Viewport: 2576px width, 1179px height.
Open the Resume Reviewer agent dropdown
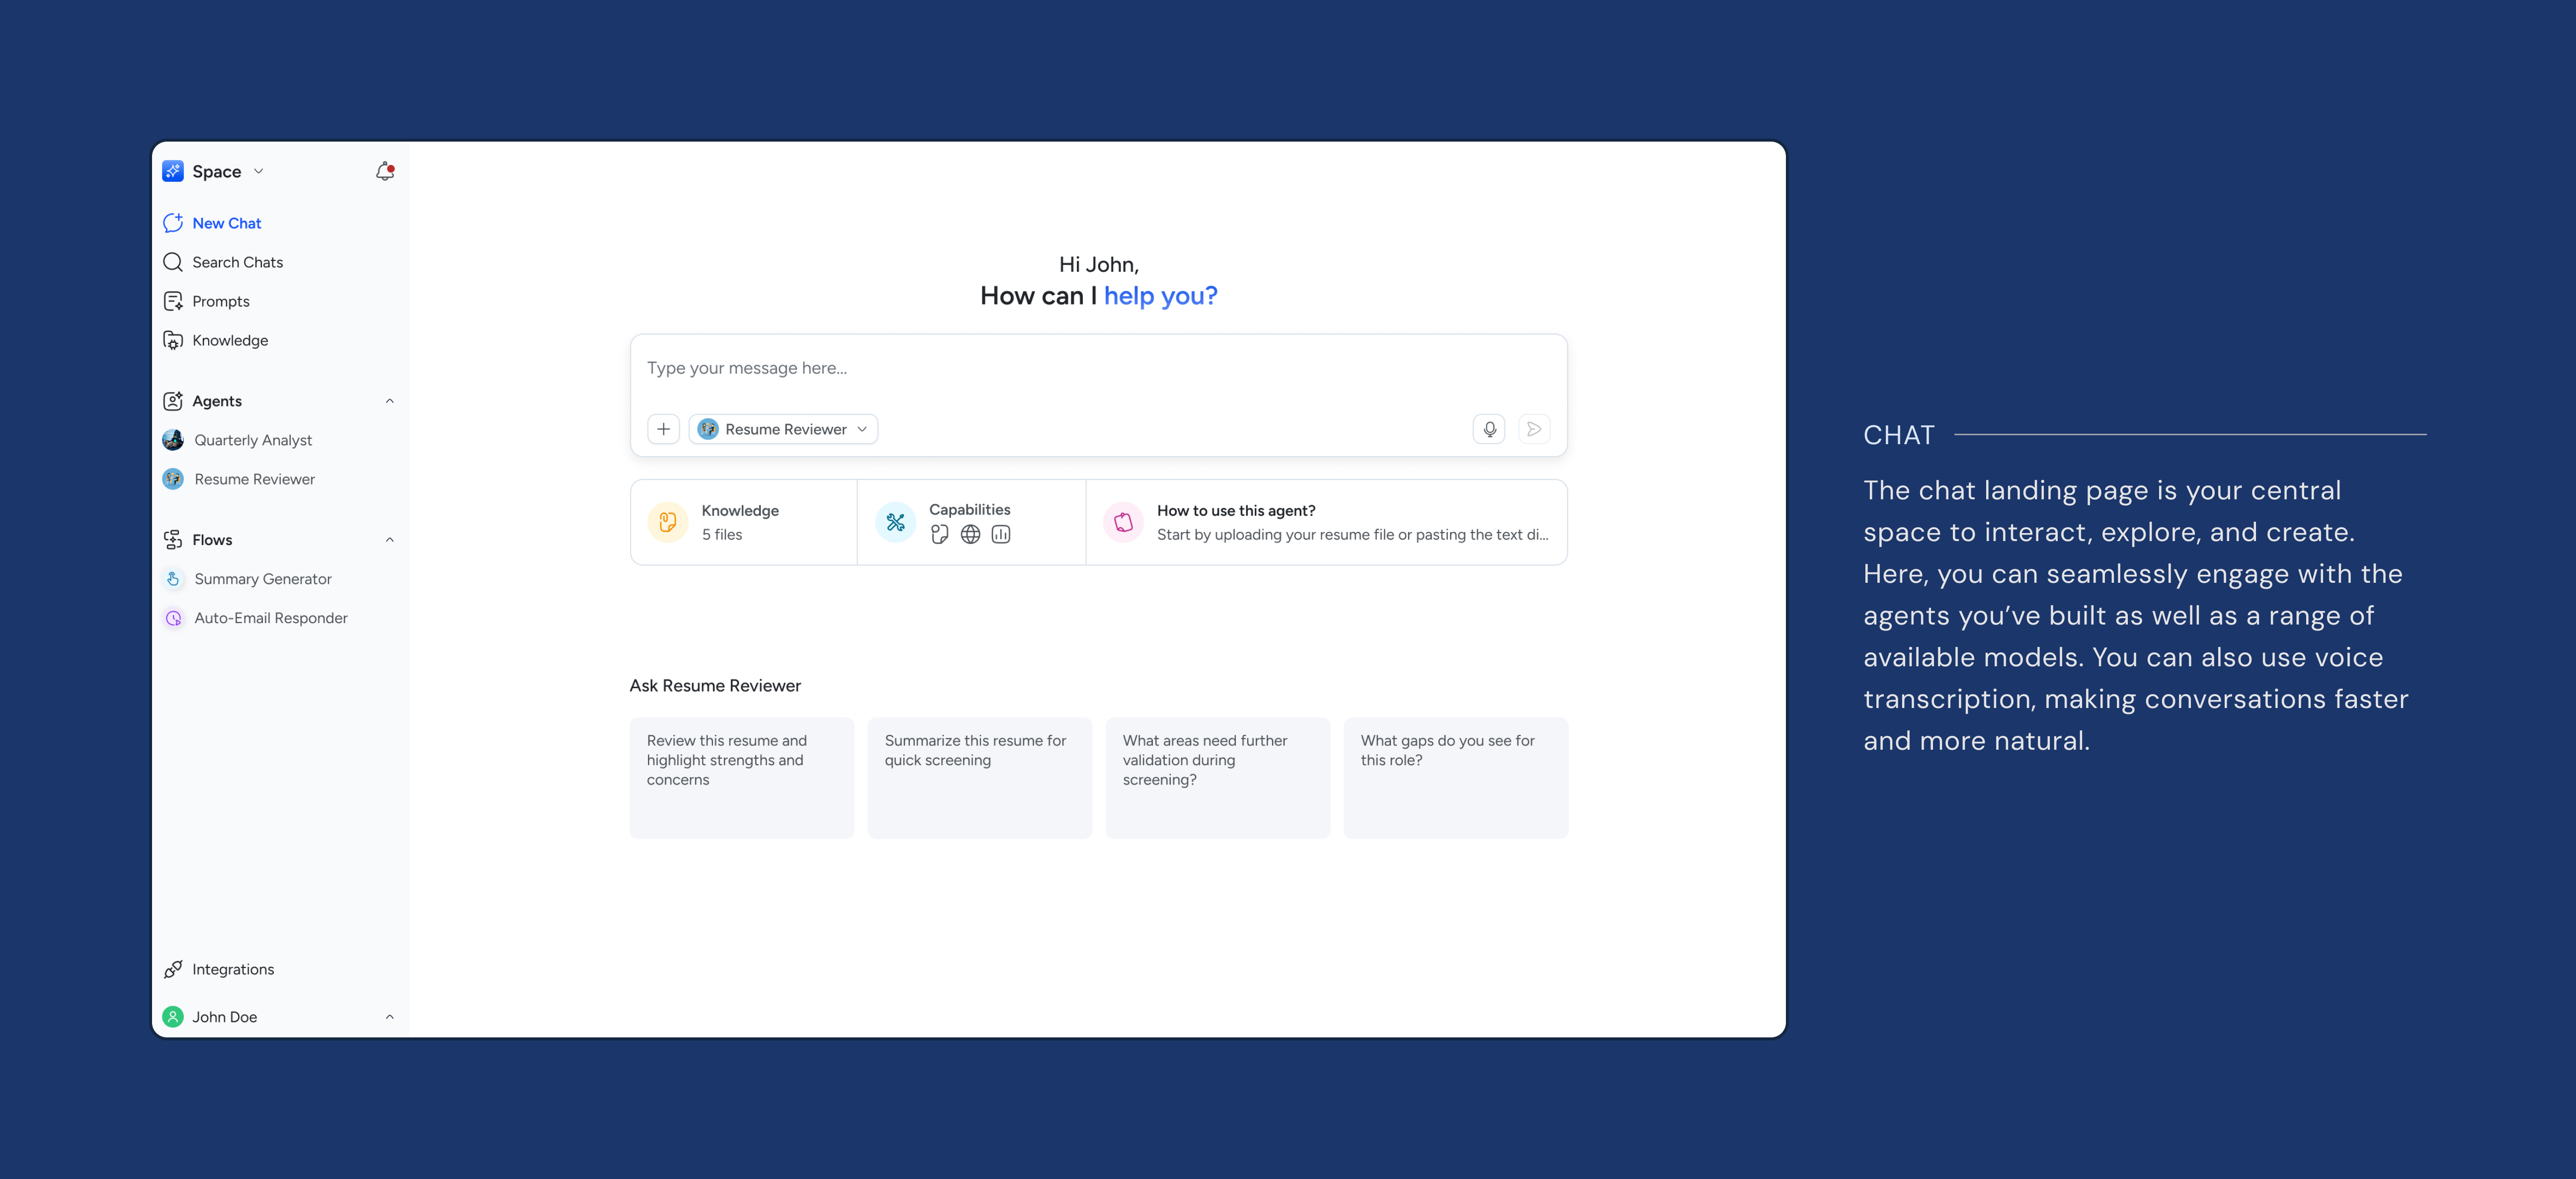(x=862, y=429)
